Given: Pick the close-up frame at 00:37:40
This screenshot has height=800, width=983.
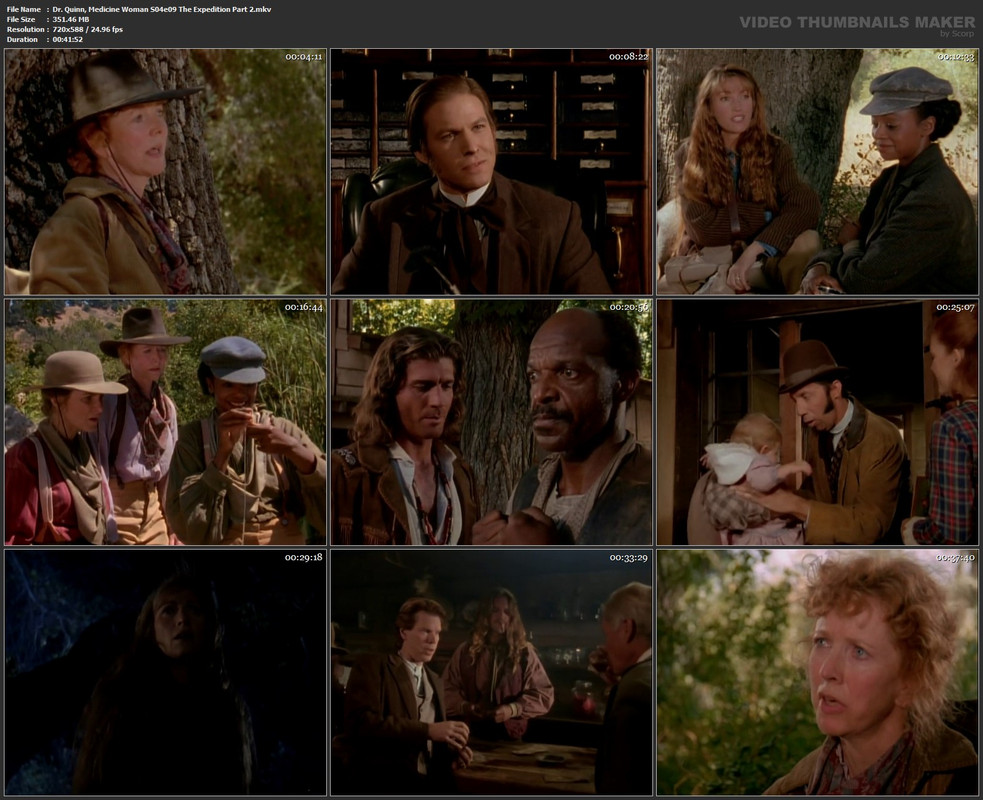Looking at the screenshot, I should coord(817,672).
